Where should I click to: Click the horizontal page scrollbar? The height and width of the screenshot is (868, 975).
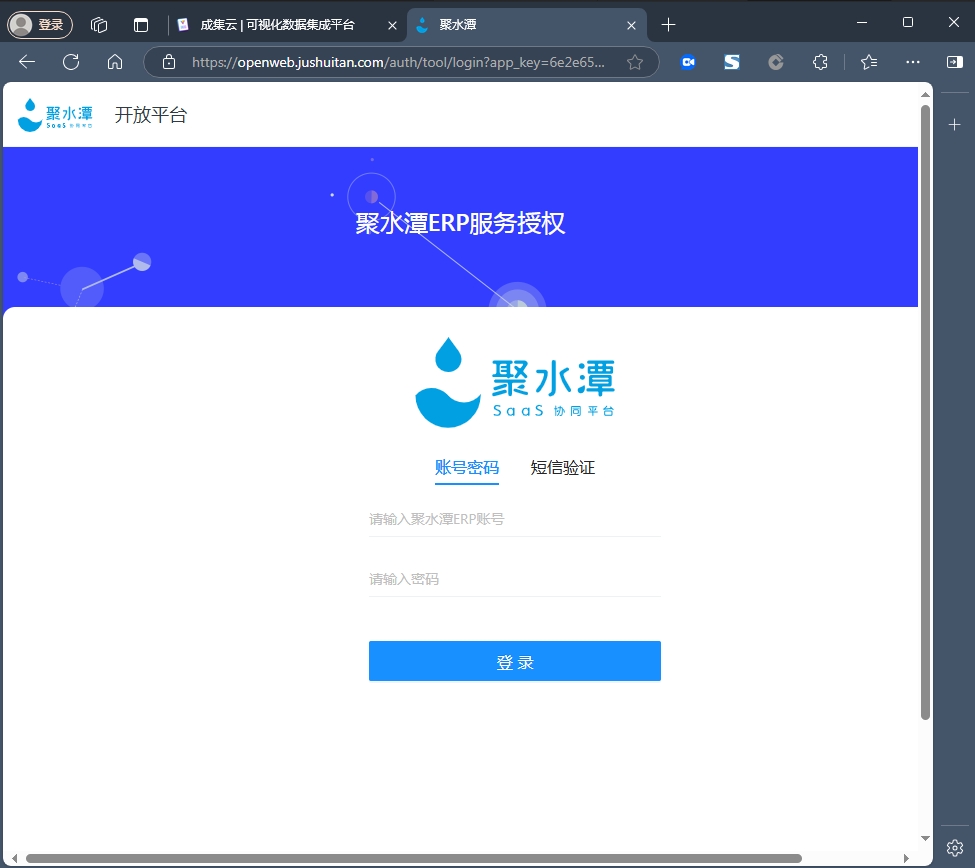pos(414,859)
